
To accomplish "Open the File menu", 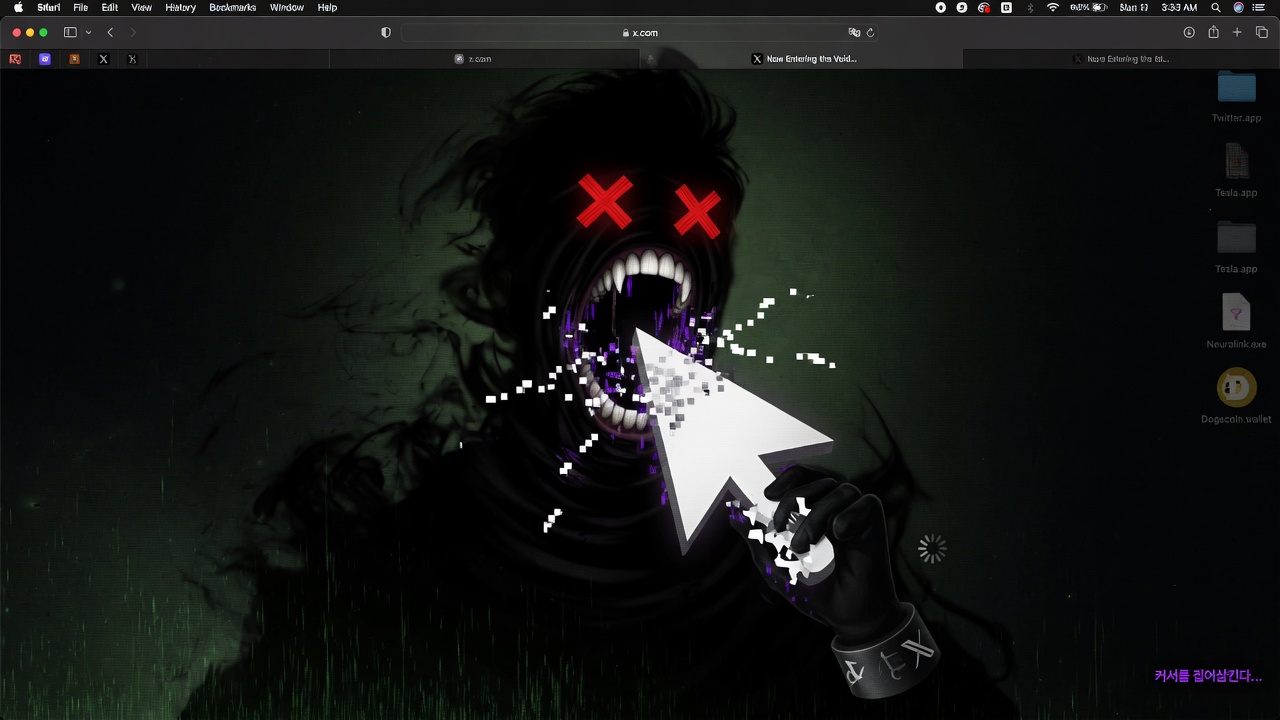I will (x=81, y=7).
